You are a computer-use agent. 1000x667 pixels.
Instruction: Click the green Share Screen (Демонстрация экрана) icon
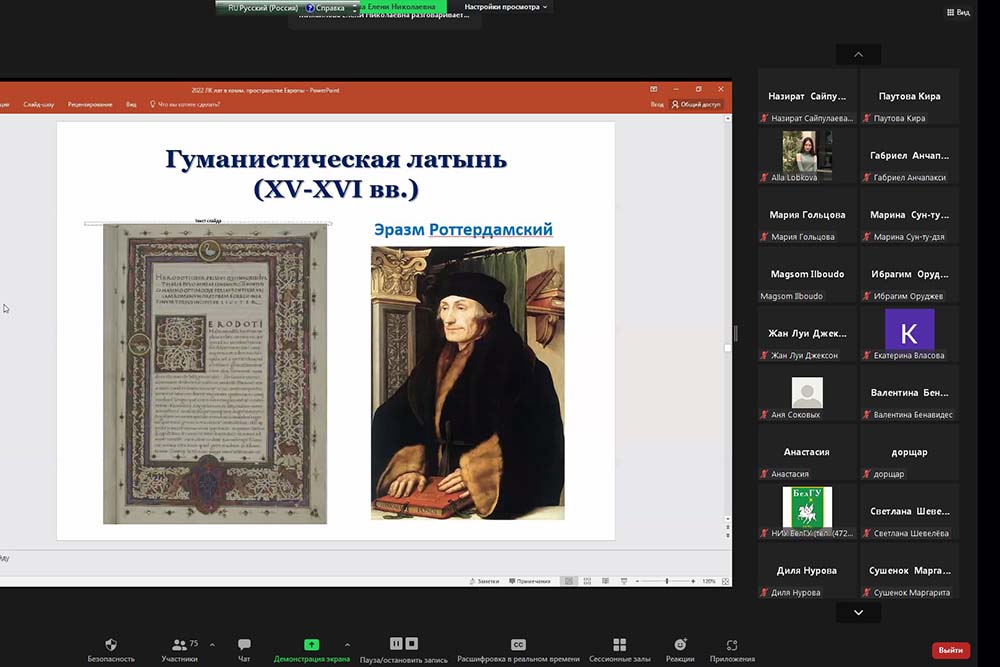click(311, 645)
